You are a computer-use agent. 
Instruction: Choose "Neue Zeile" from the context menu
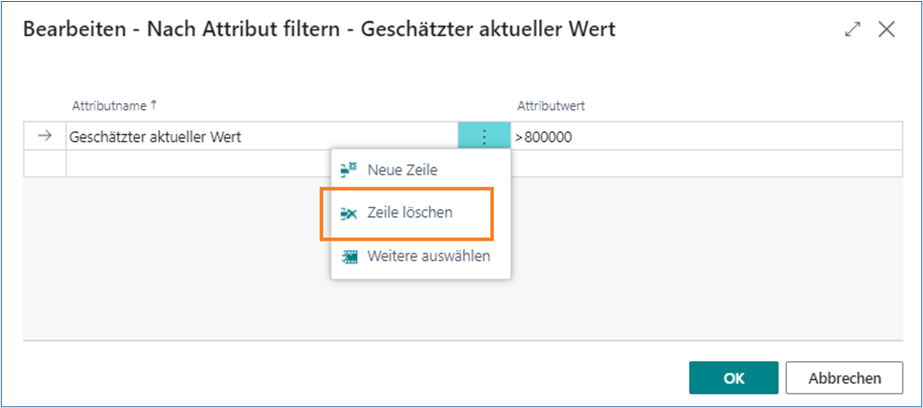click(x=402, y=170)
